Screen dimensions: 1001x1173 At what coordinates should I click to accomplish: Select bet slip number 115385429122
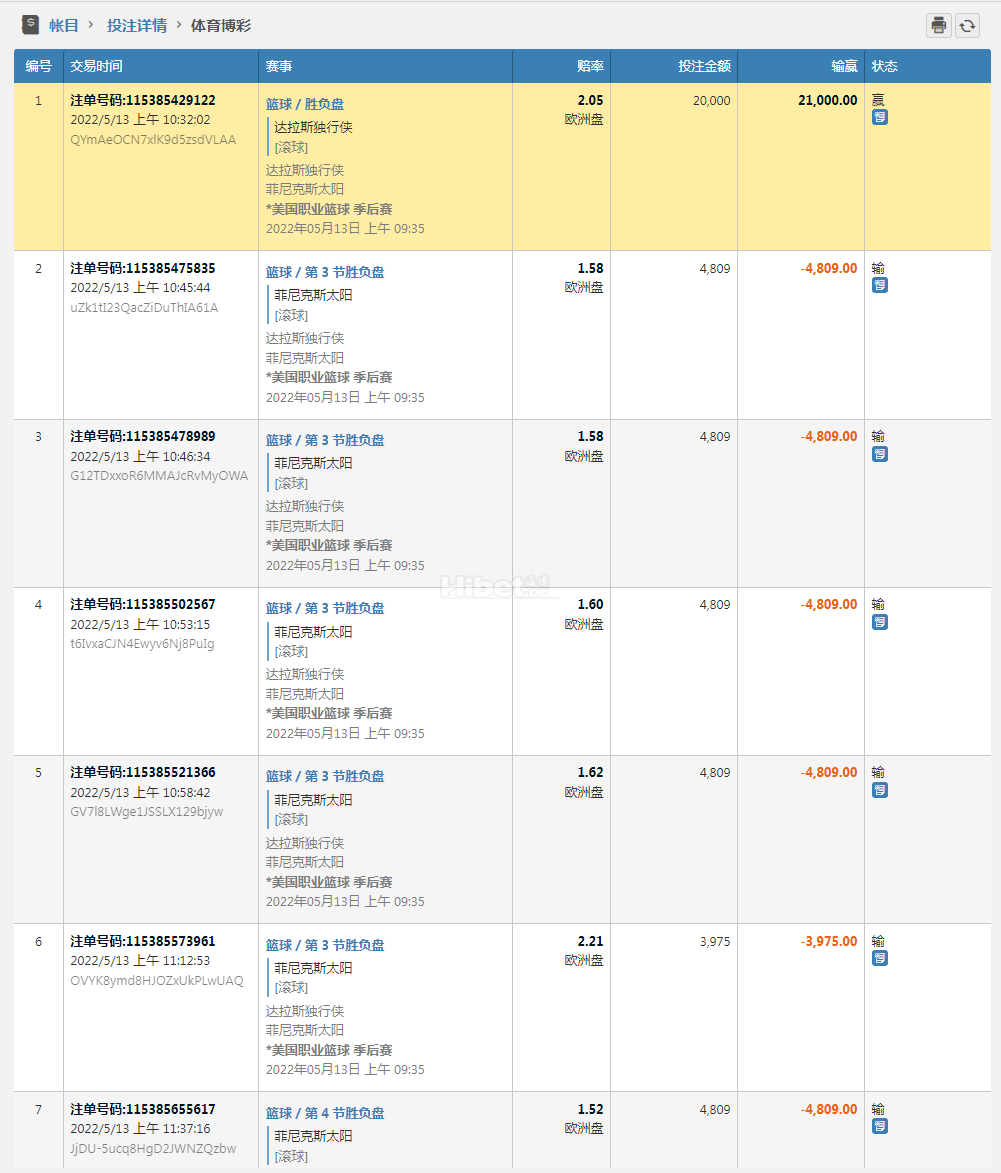point(143,100)
